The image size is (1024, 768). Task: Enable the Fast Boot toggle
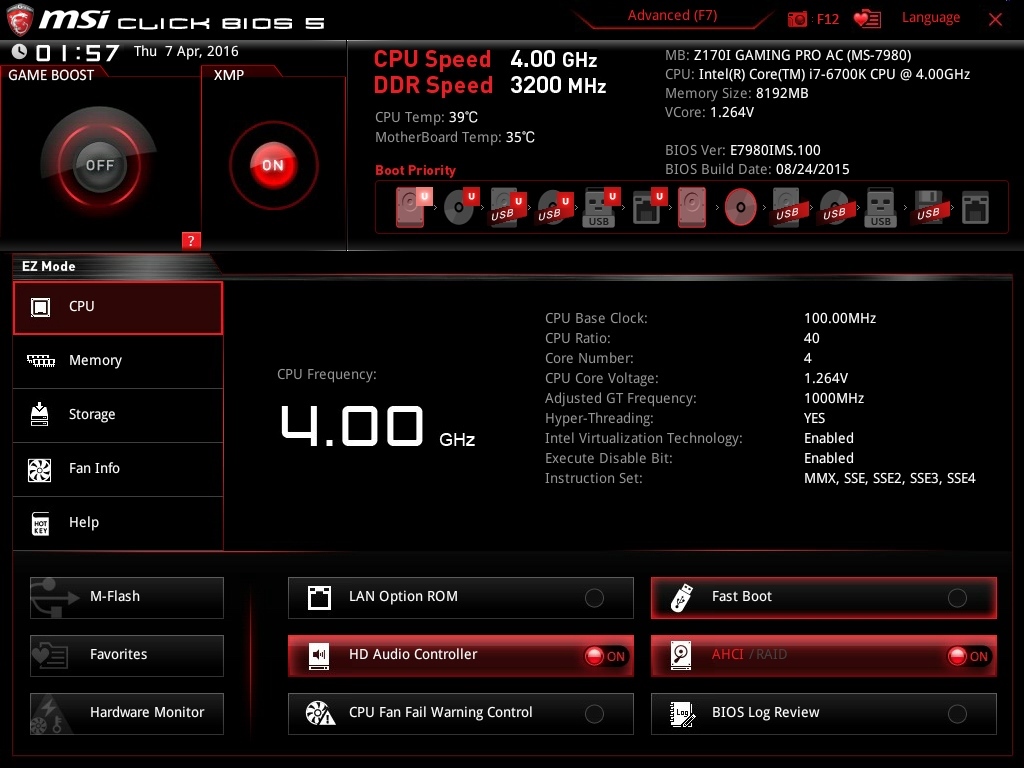tap(957, 598)
